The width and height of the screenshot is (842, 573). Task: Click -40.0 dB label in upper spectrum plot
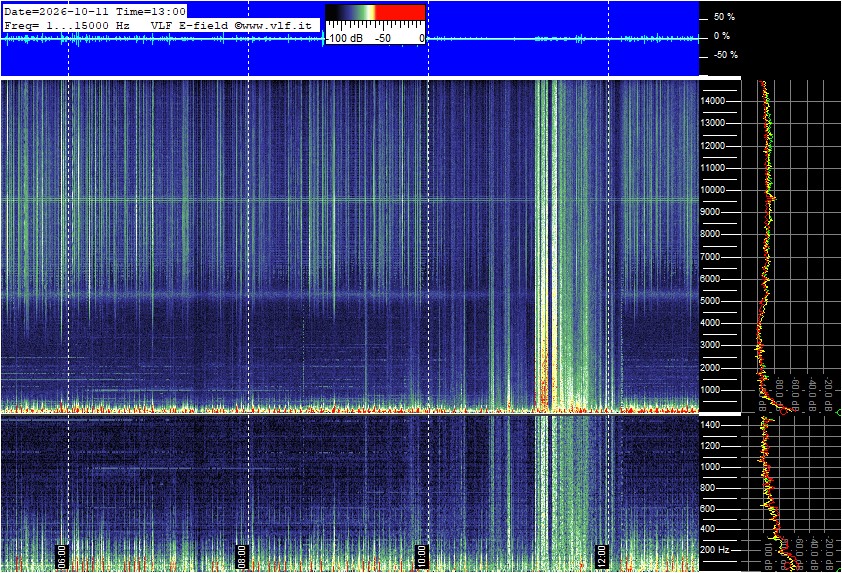pyautogui.click(x=812, y=394)
